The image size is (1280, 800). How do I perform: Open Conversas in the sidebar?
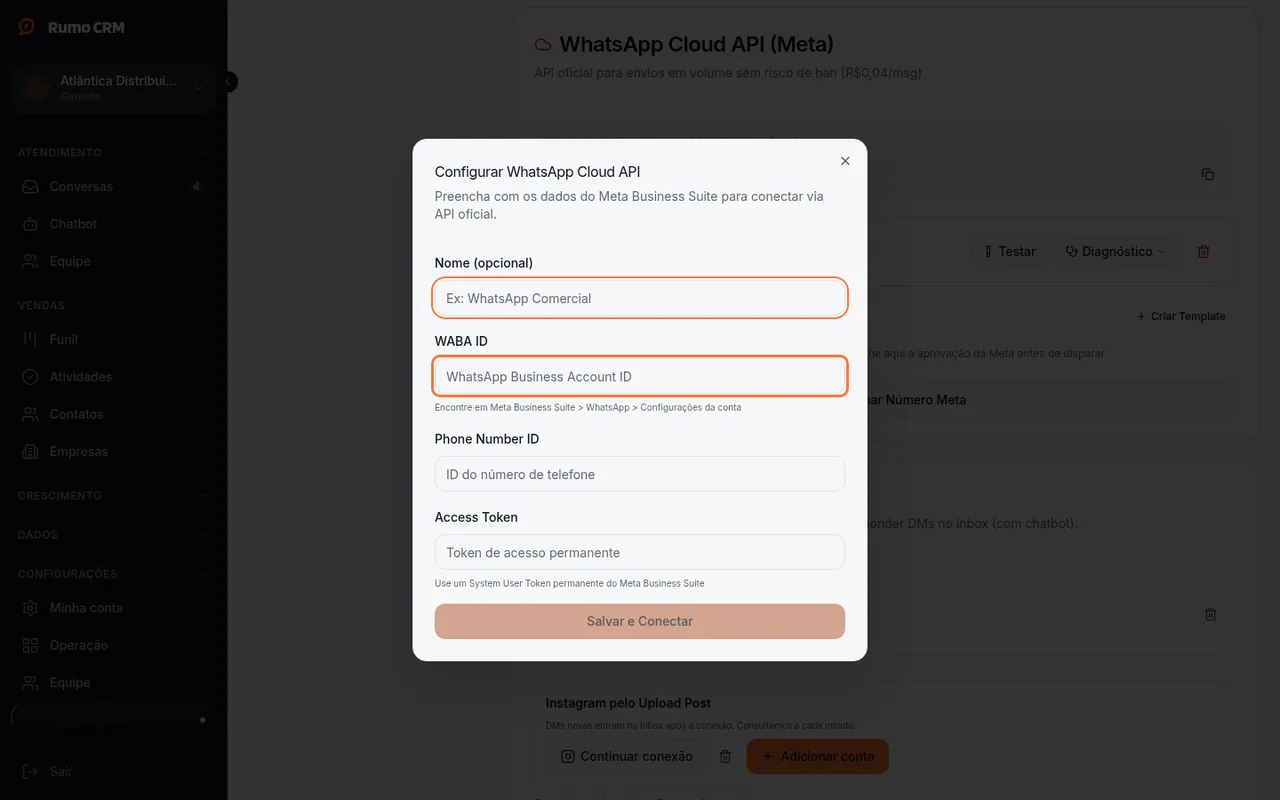pyautogui.click(x=114, y=187)
